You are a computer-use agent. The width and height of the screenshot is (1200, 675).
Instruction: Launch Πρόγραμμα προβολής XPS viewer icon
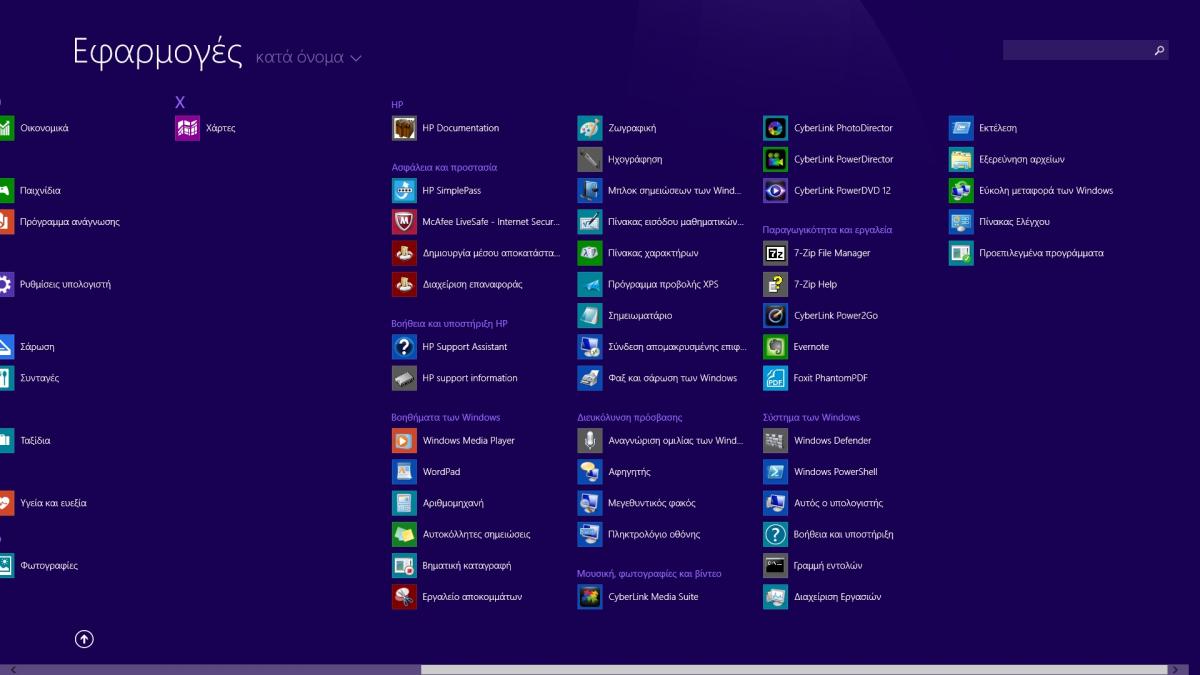(x=590, y=284)
